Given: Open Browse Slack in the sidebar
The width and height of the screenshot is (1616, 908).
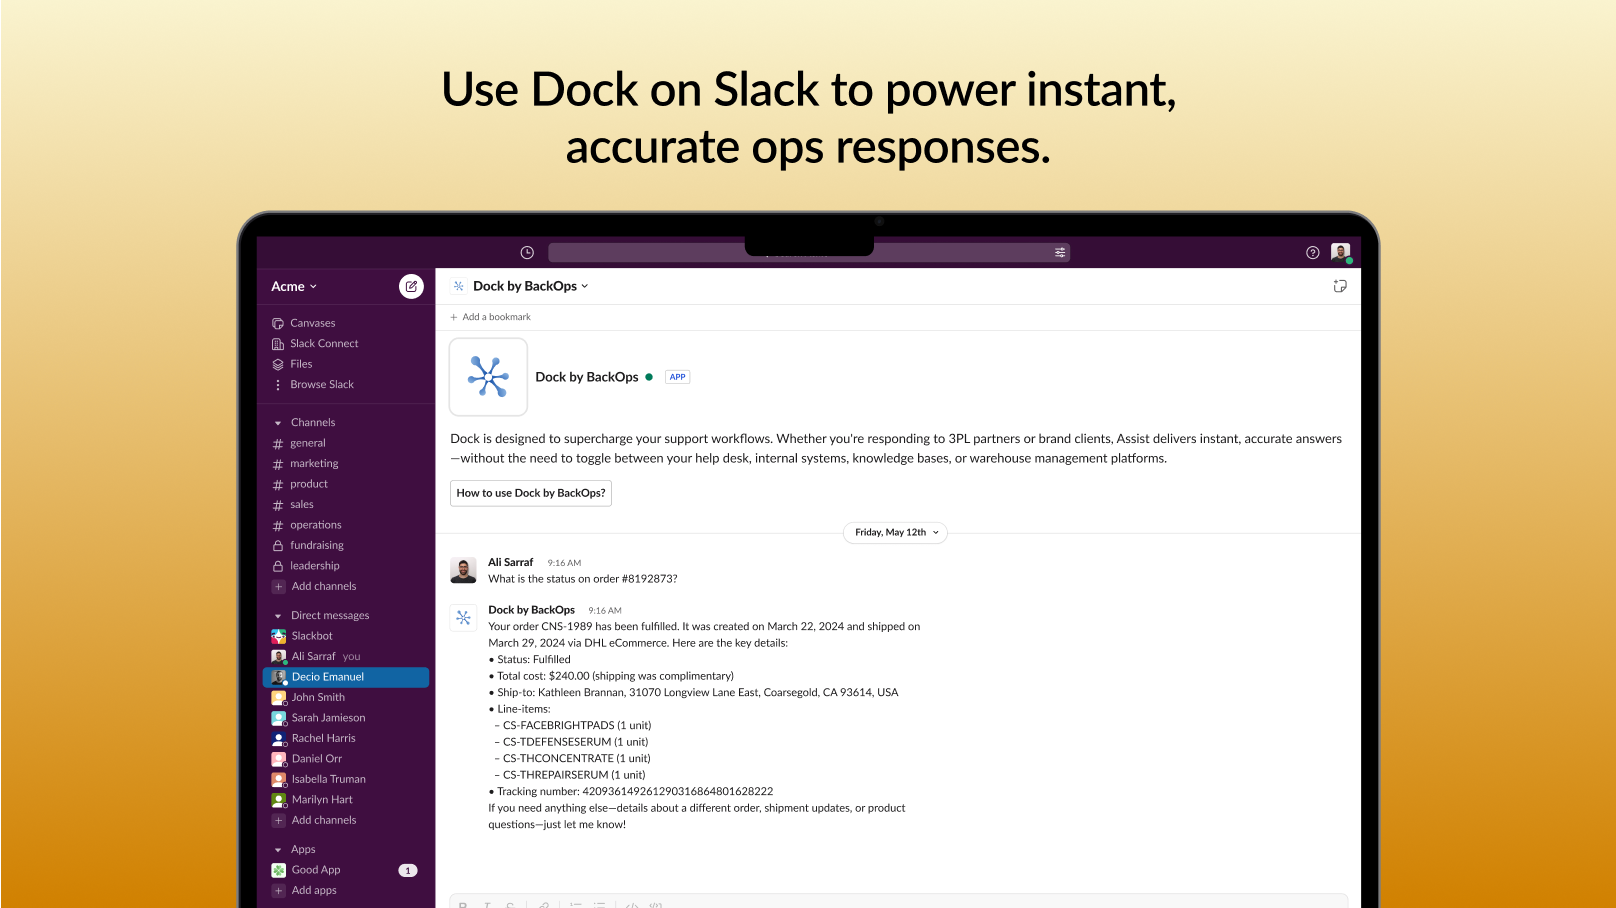Looking at the screenshot, I should [321, 385].
